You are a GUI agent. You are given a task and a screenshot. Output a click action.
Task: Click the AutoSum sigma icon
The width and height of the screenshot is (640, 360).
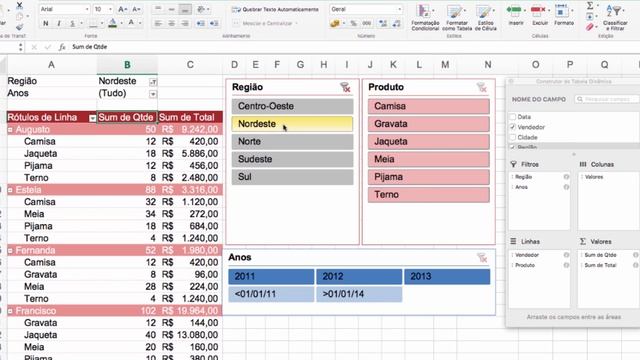pyautogui.click(x=590, y=5)
